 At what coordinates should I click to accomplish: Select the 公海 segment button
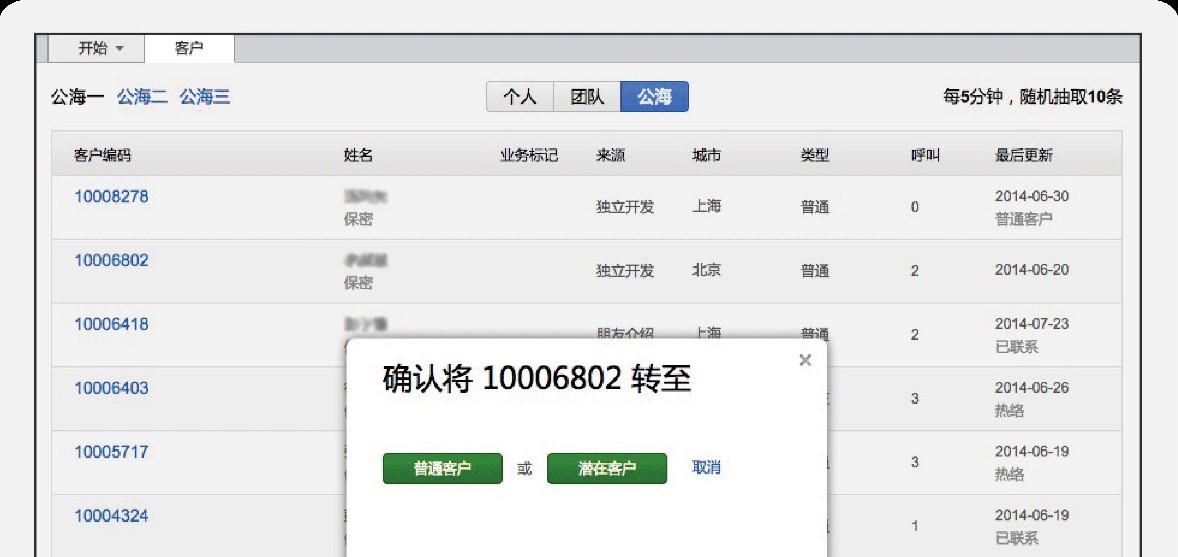pyautogui.click(x=654, y=97)
